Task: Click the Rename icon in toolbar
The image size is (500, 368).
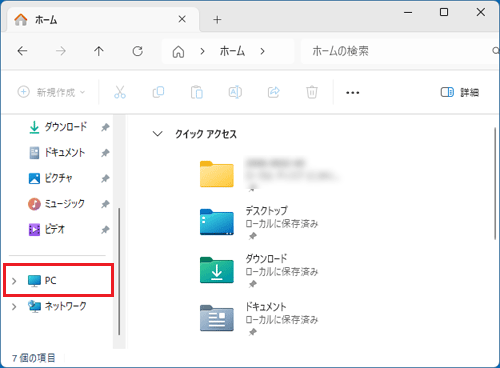Action: 235,92
